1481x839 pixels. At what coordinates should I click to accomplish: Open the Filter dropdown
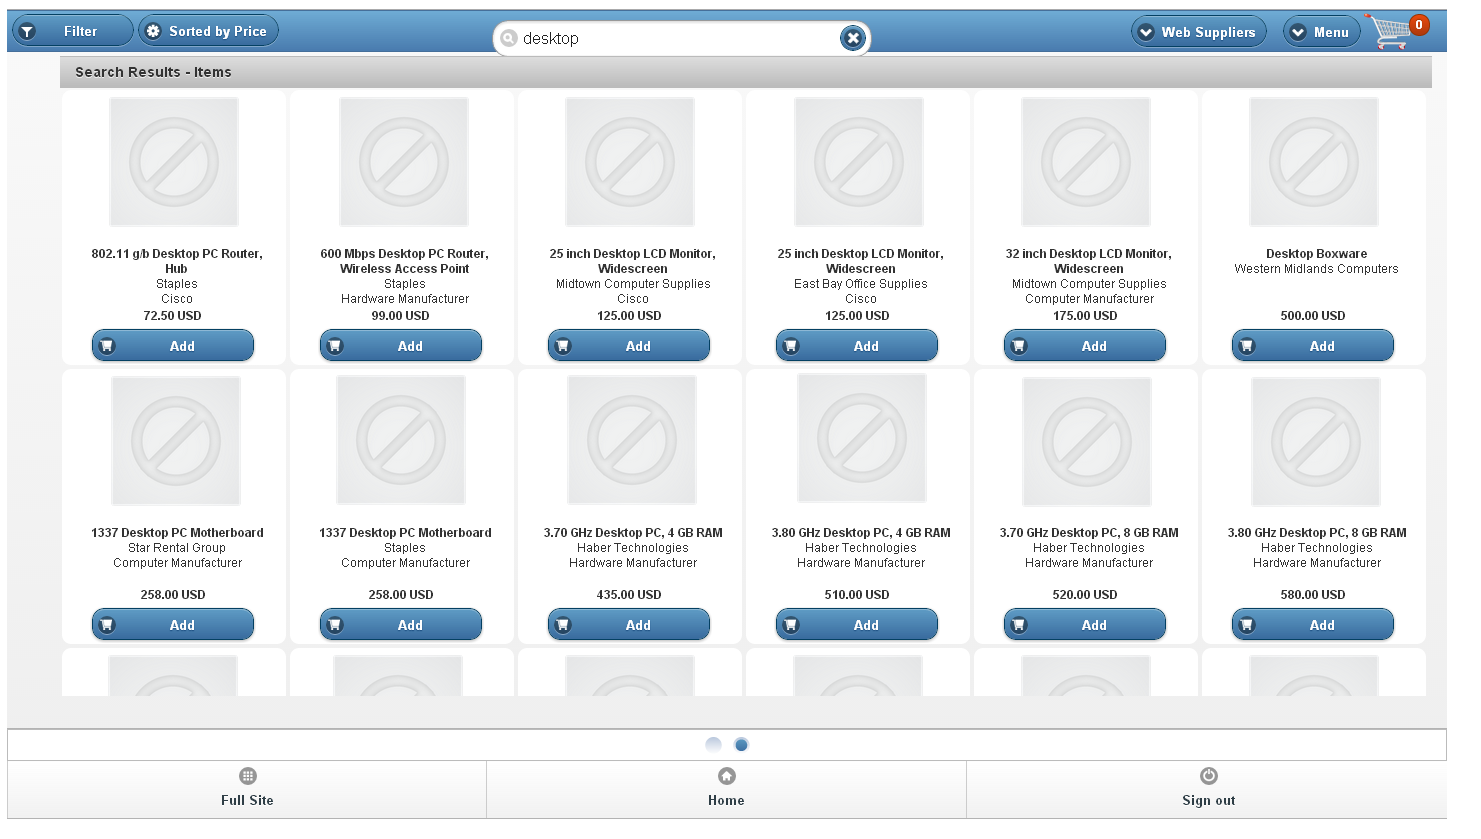tap(72, 31)
